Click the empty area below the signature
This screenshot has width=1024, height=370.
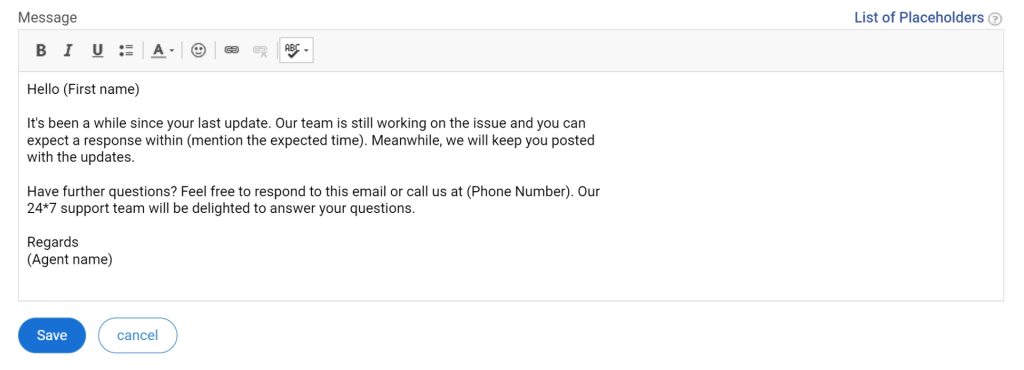(511, 285)
